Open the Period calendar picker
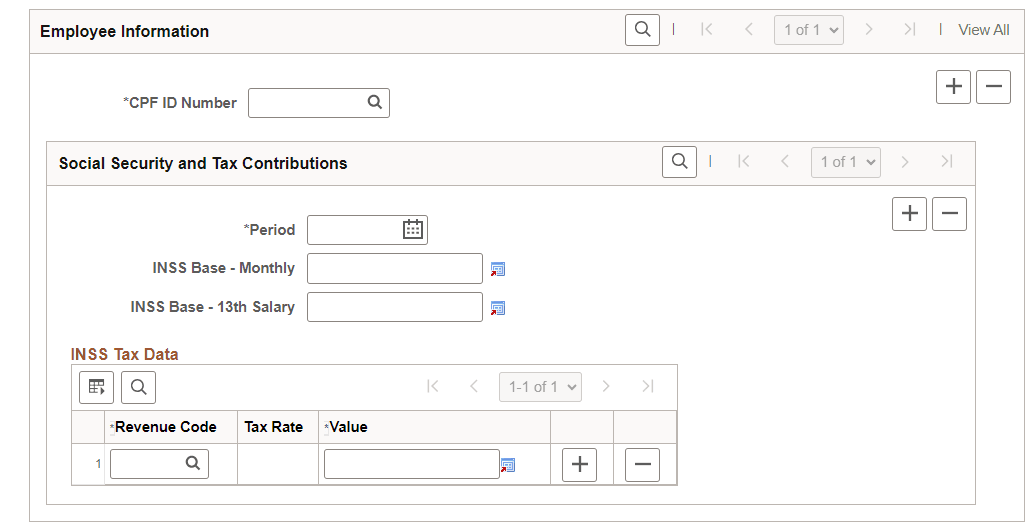 click(x=413, y=230)
